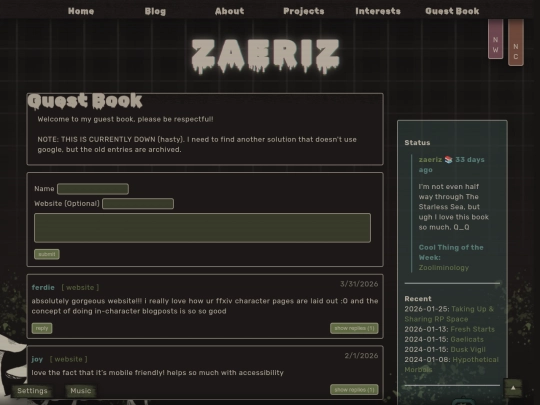Click ferdie's username
540x405 pixels.
[x=43, y=288]
